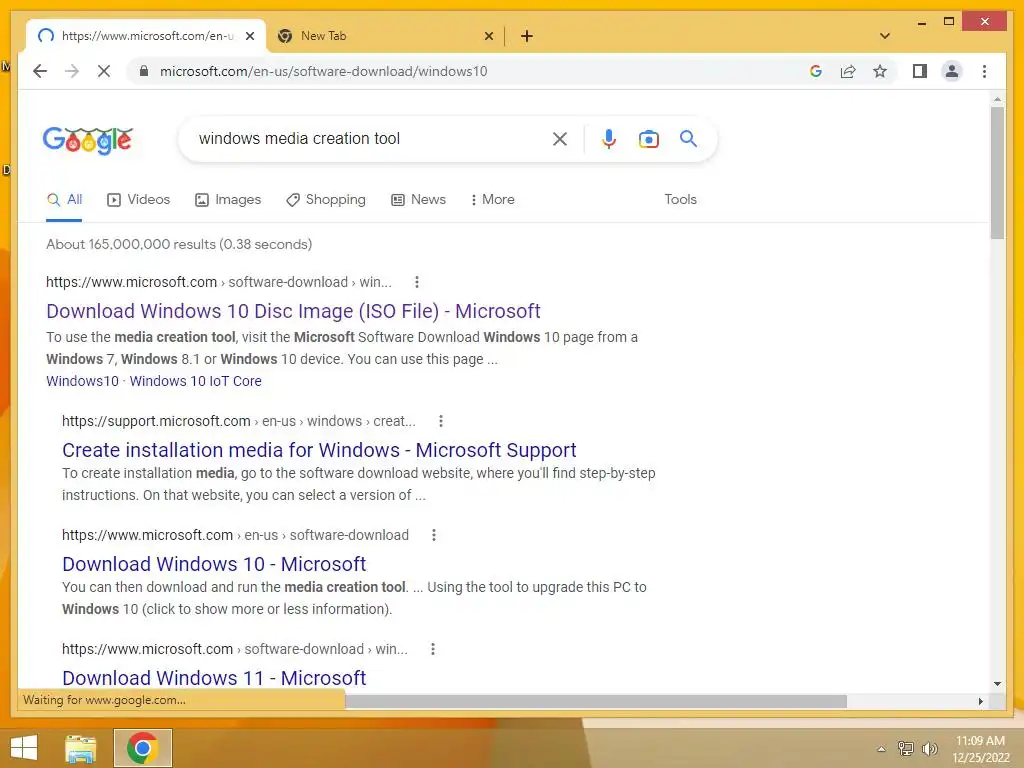
Task: Open Download Windows 10 Disc Image link
Action: 293,311
